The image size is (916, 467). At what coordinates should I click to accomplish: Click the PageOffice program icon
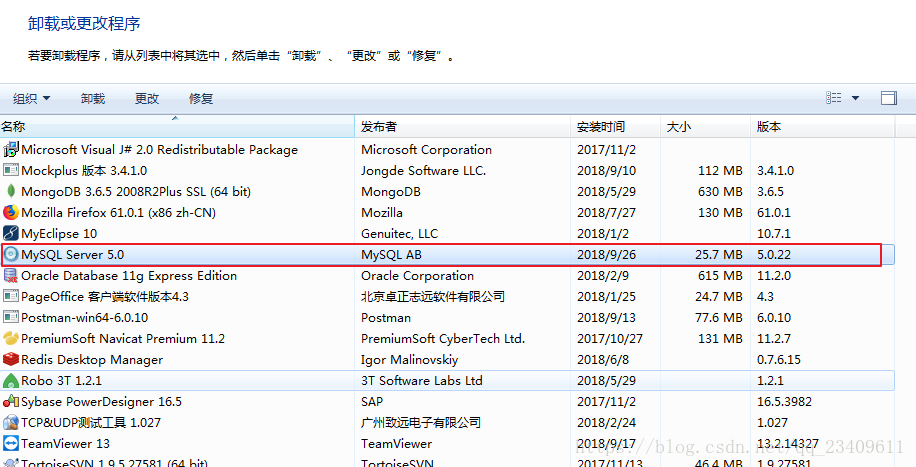tap(11, 296)
